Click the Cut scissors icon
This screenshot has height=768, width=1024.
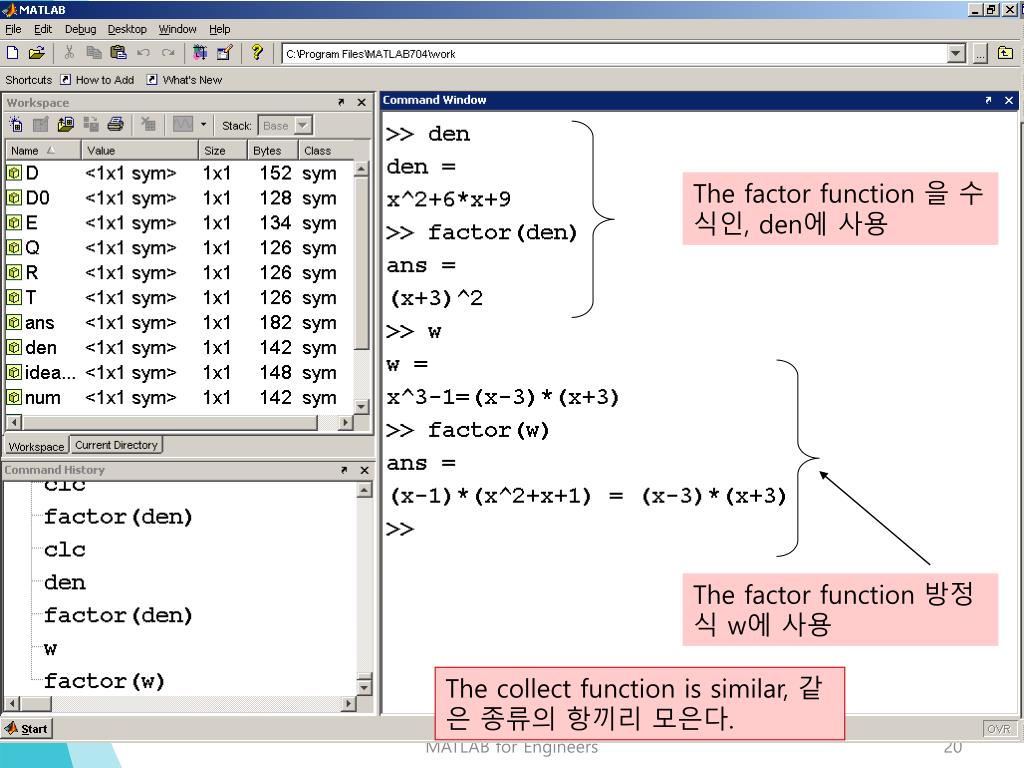(69, 53)
